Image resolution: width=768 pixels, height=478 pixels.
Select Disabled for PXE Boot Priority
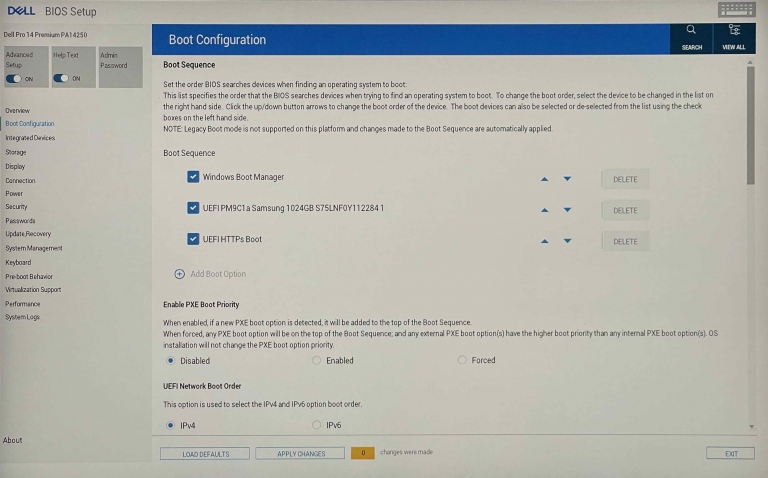pos(170,360)
